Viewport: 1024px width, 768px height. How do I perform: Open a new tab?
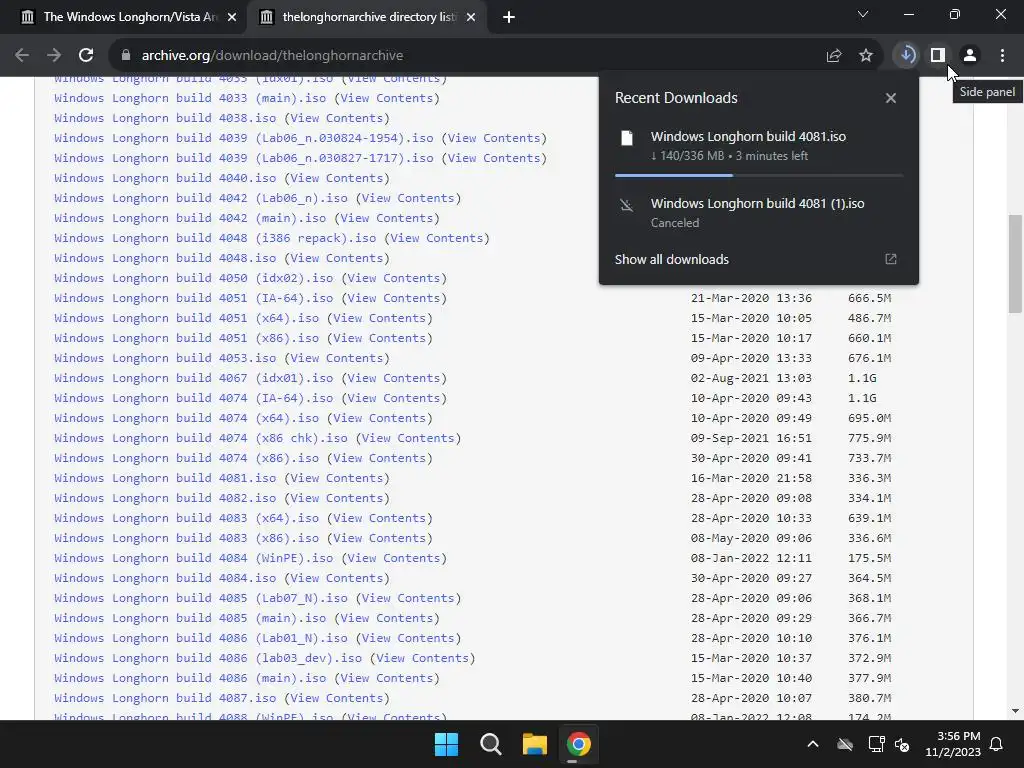(x=509, y=17)
